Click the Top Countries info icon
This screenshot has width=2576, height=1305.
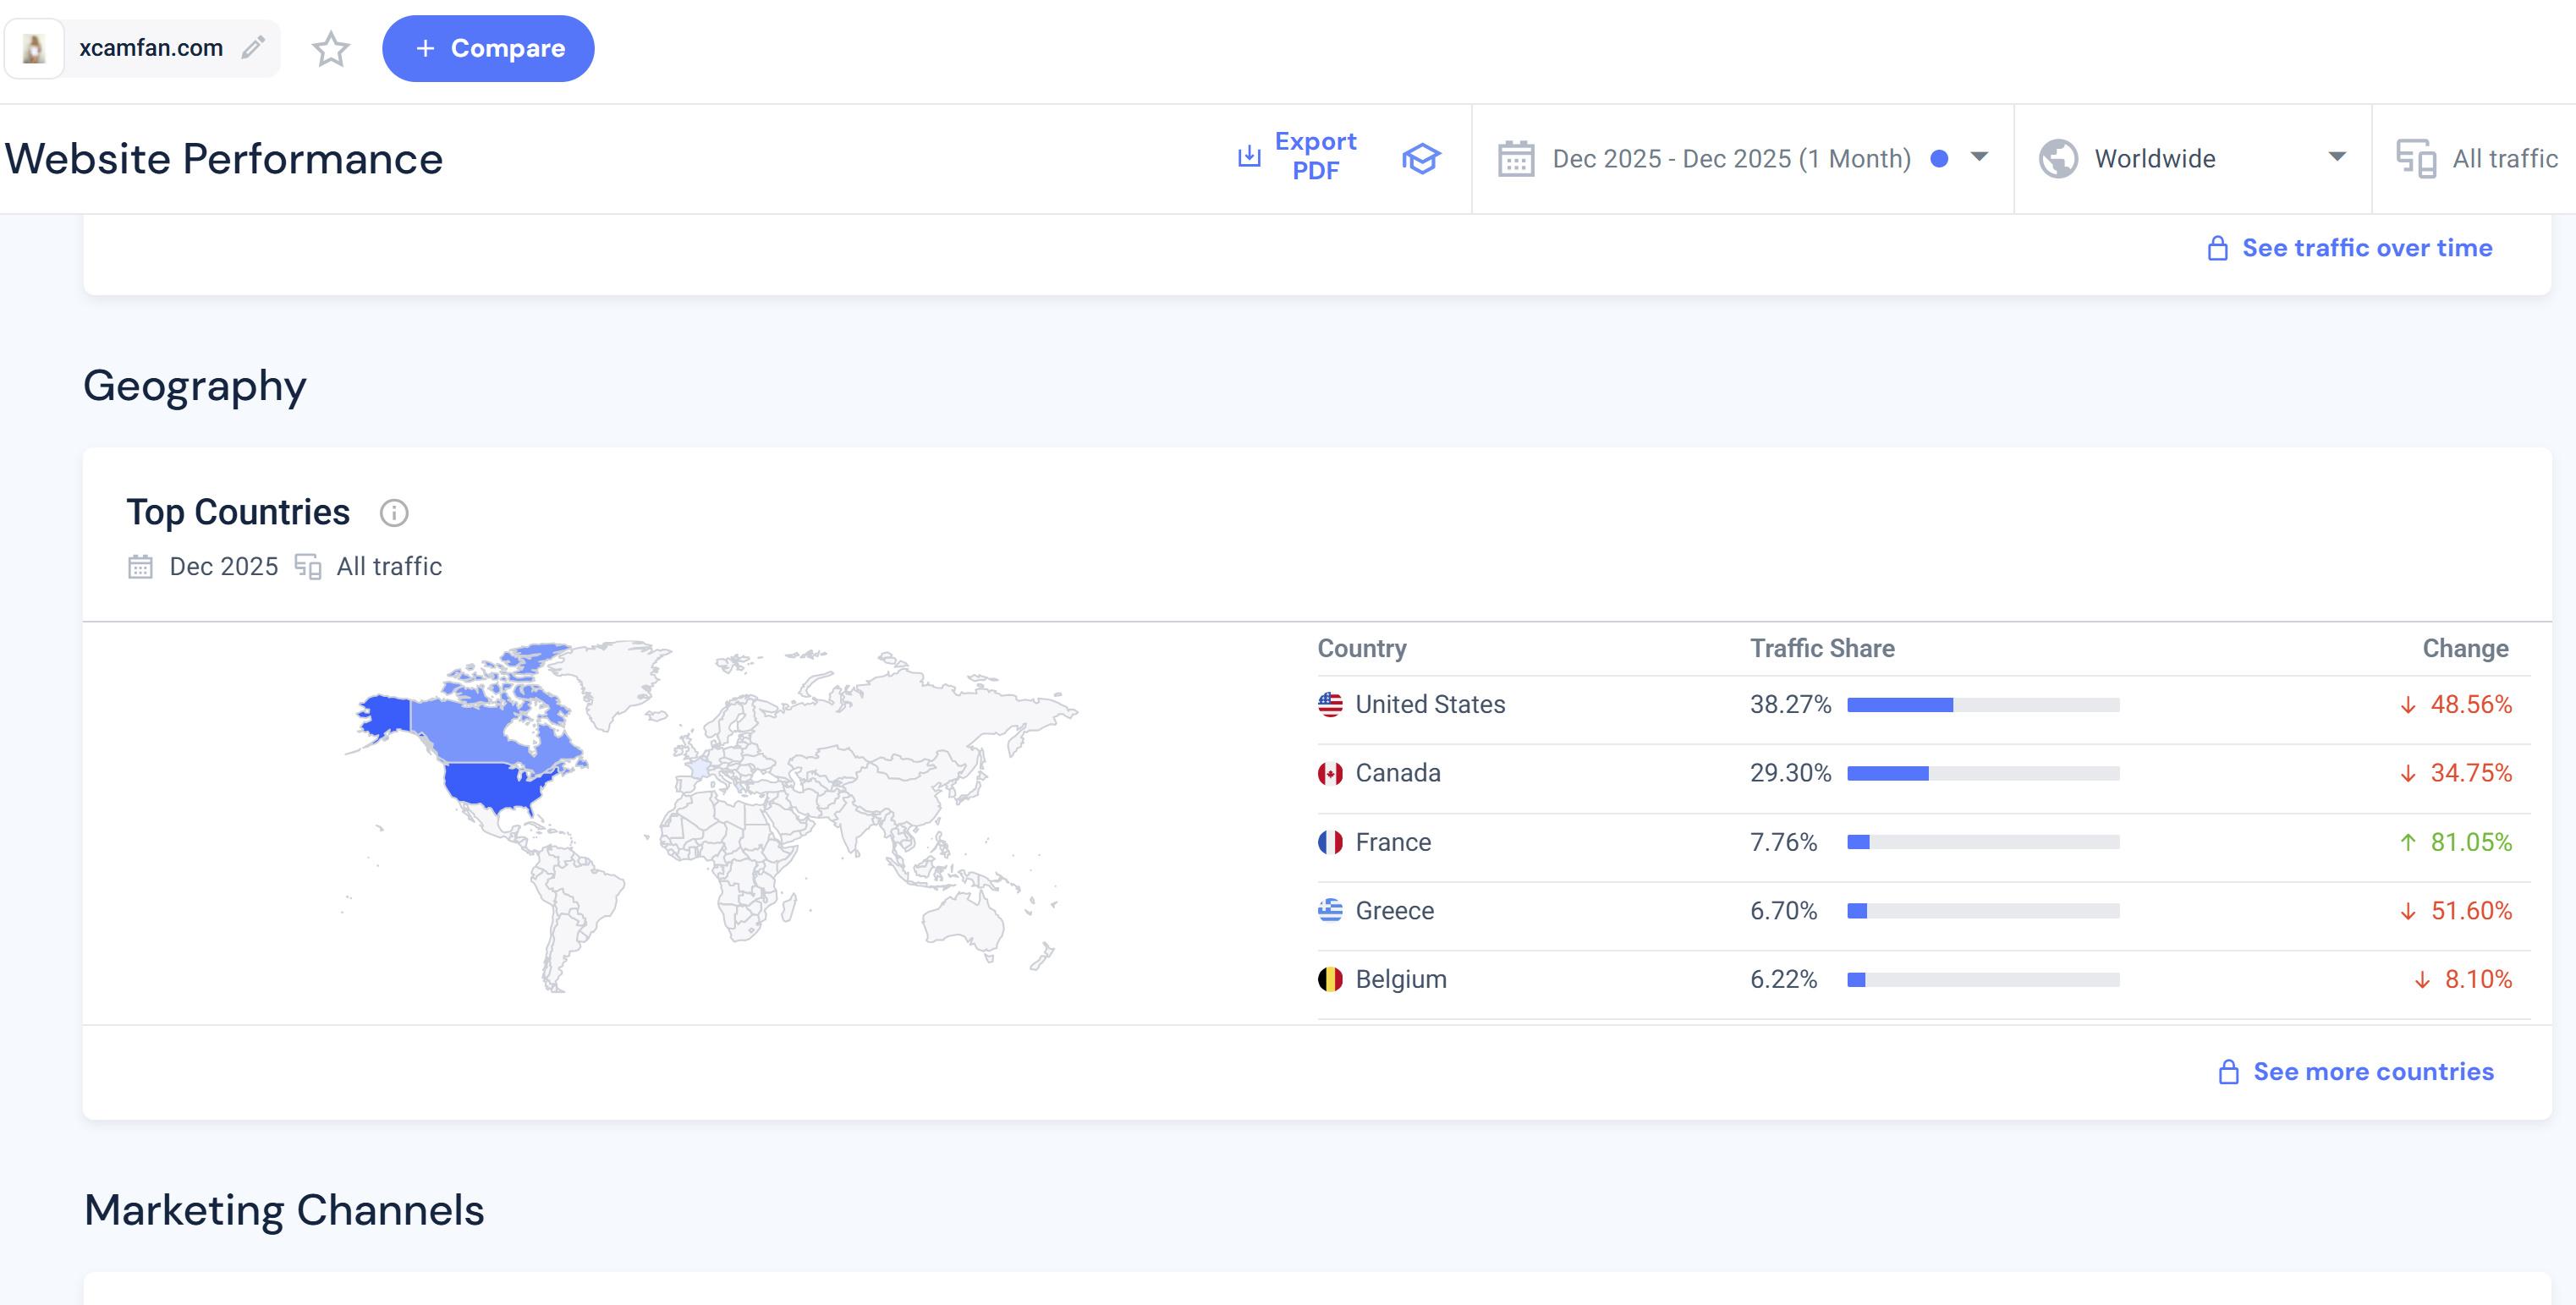pyautogui.click(x=394, y=513)
